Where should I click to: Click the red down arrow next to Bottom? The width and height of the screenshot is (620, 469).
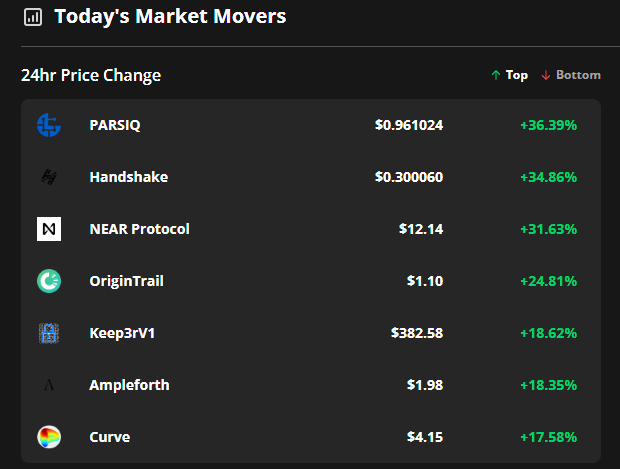pos(546,75)
